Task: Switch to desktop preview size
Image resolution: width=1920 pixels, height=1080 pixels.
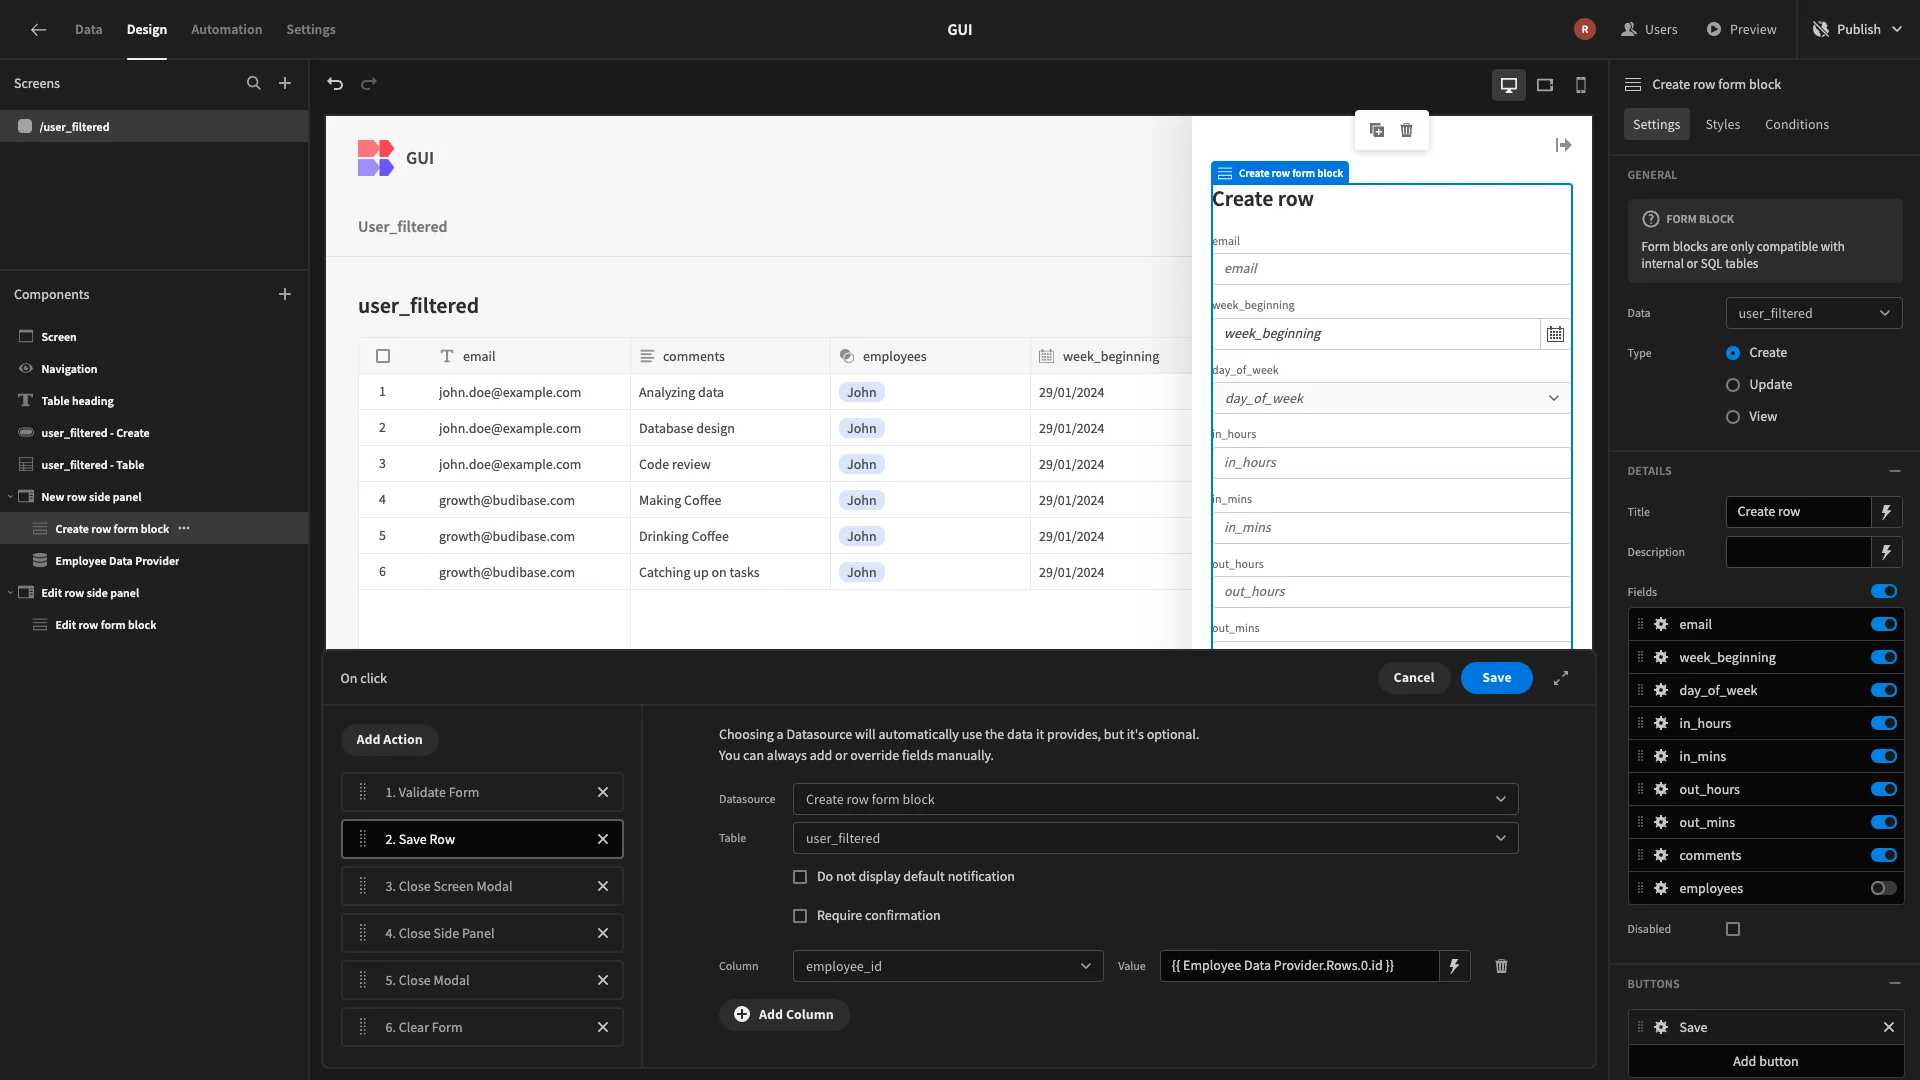Action: click(x=1509, y=85)
